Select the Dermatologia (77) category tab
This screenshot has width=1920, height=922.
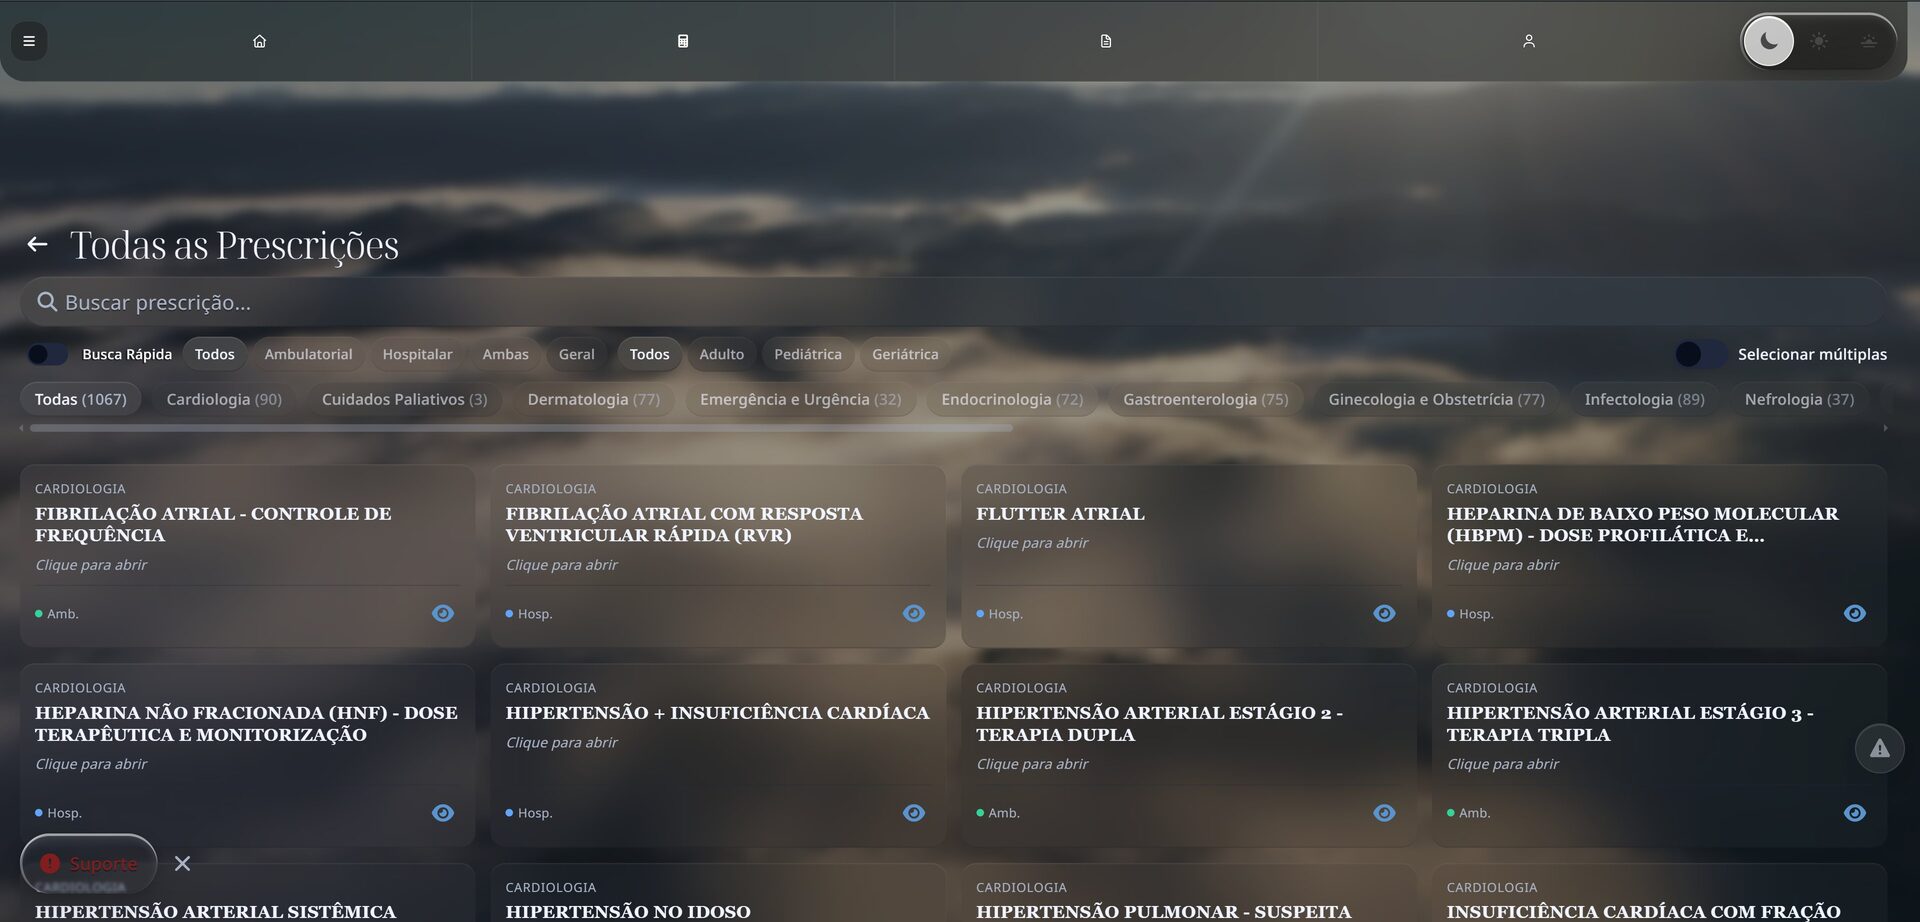(593, 399)
